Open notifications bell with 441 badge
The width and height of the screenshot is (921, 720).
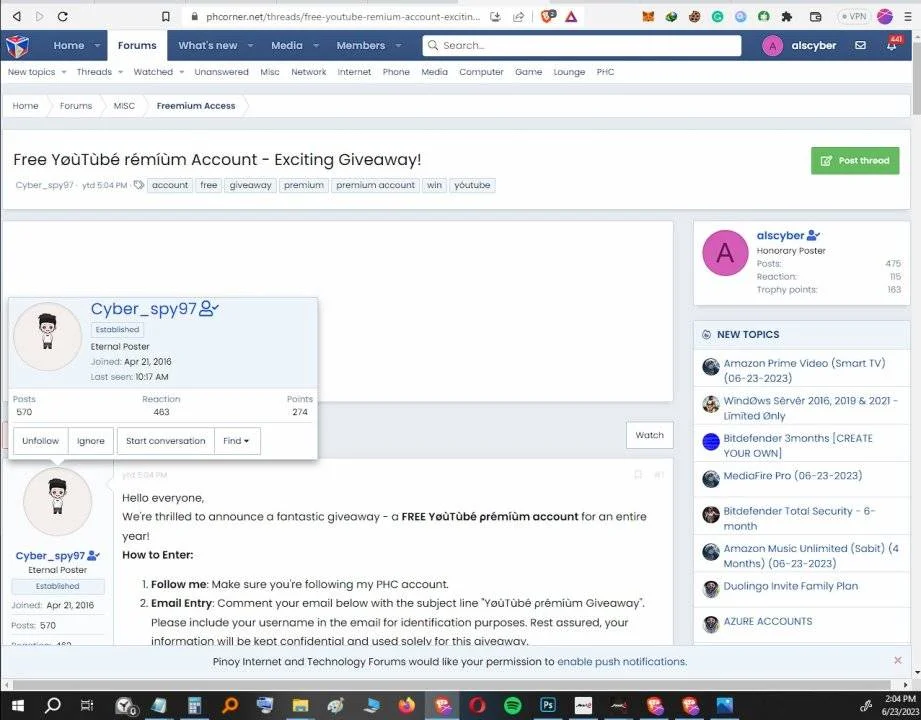892,45
